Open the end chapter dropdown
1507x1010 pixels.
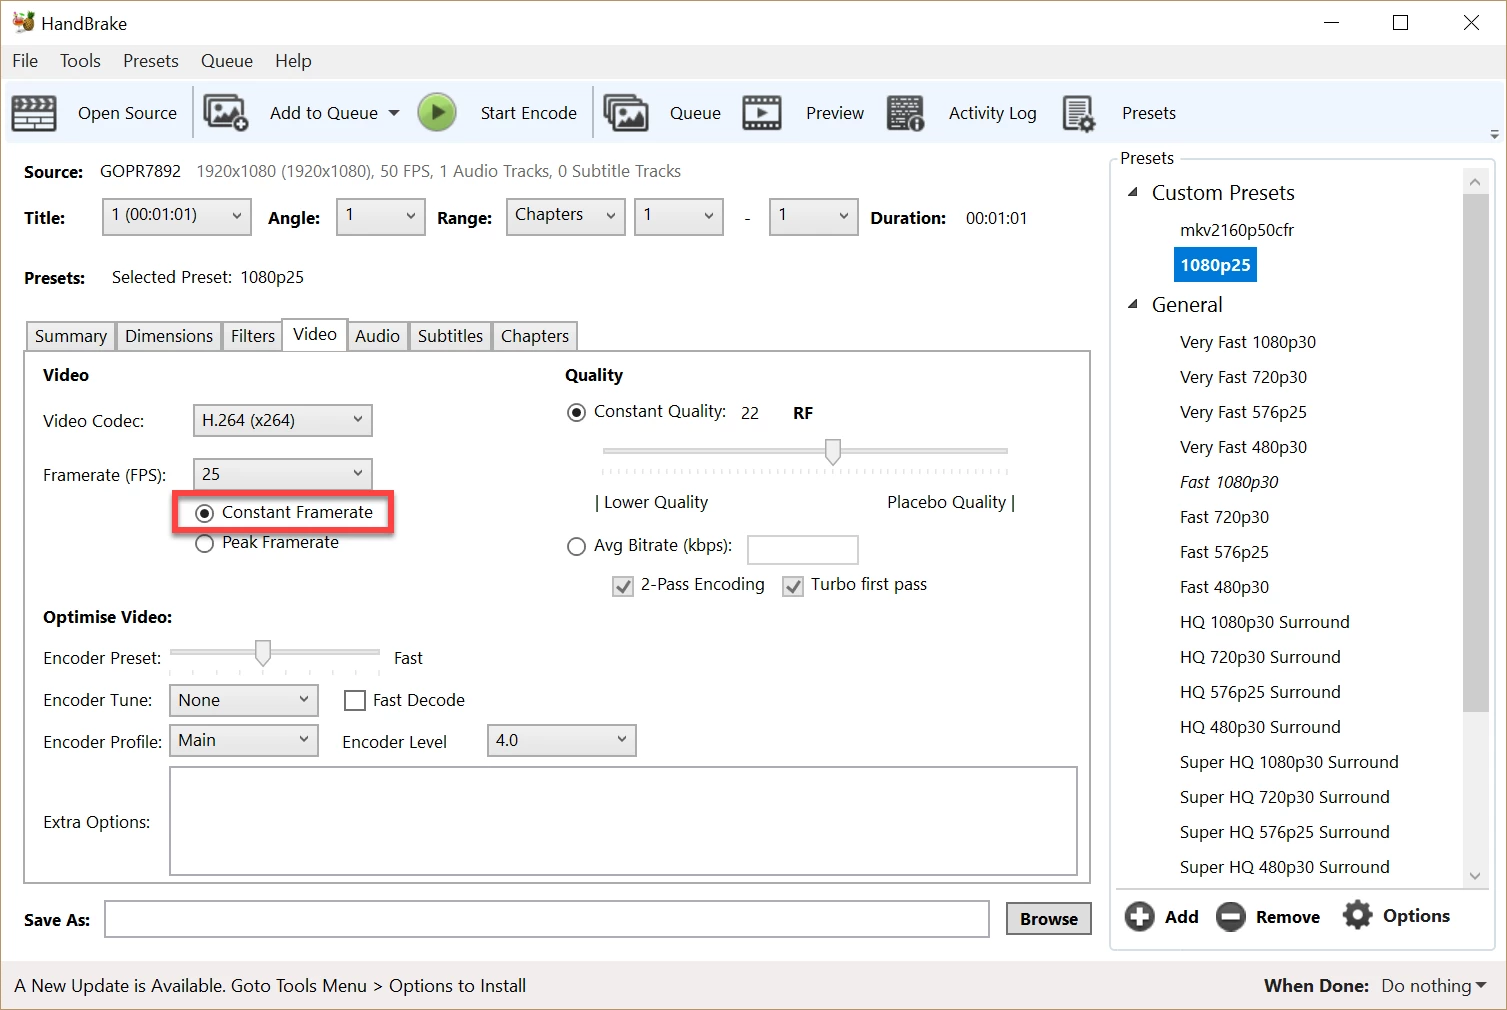click(x=813, y=216)
